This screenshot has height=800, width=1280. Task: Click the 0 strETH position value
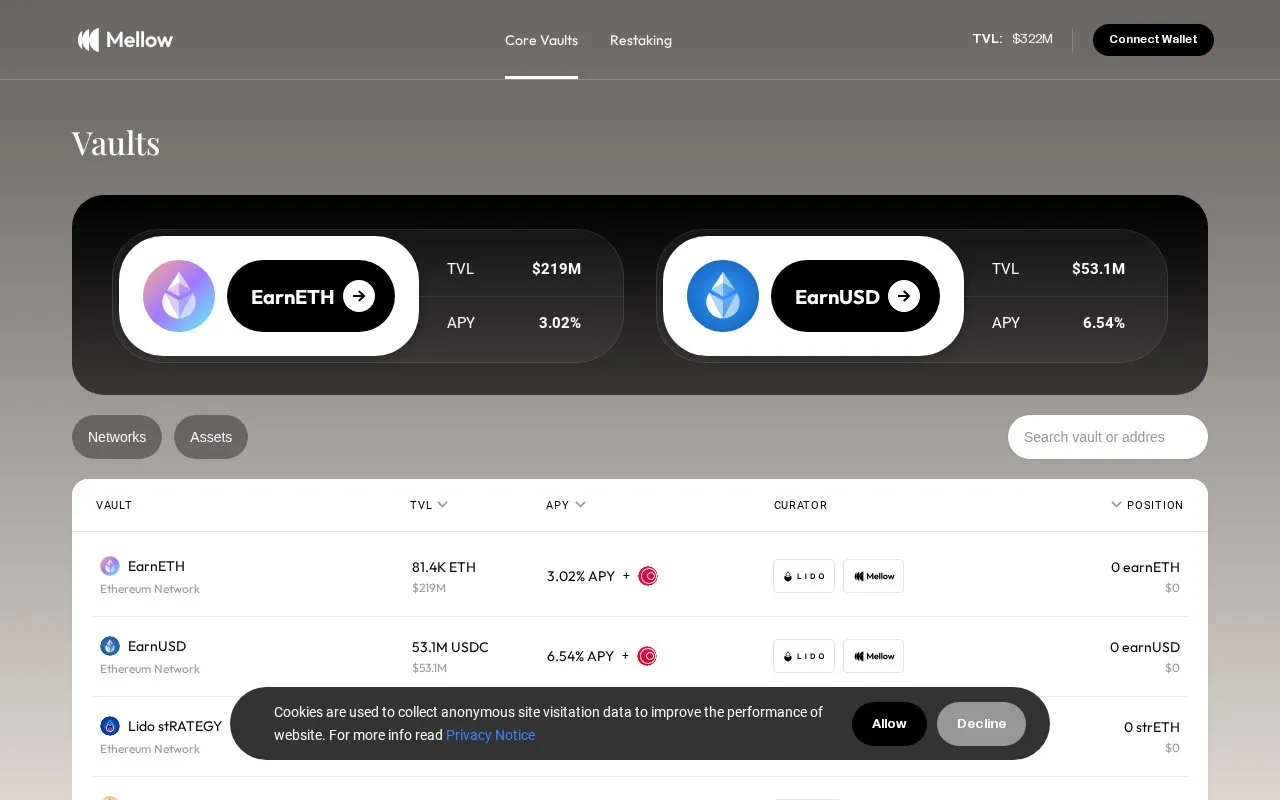click(1152, 727)
